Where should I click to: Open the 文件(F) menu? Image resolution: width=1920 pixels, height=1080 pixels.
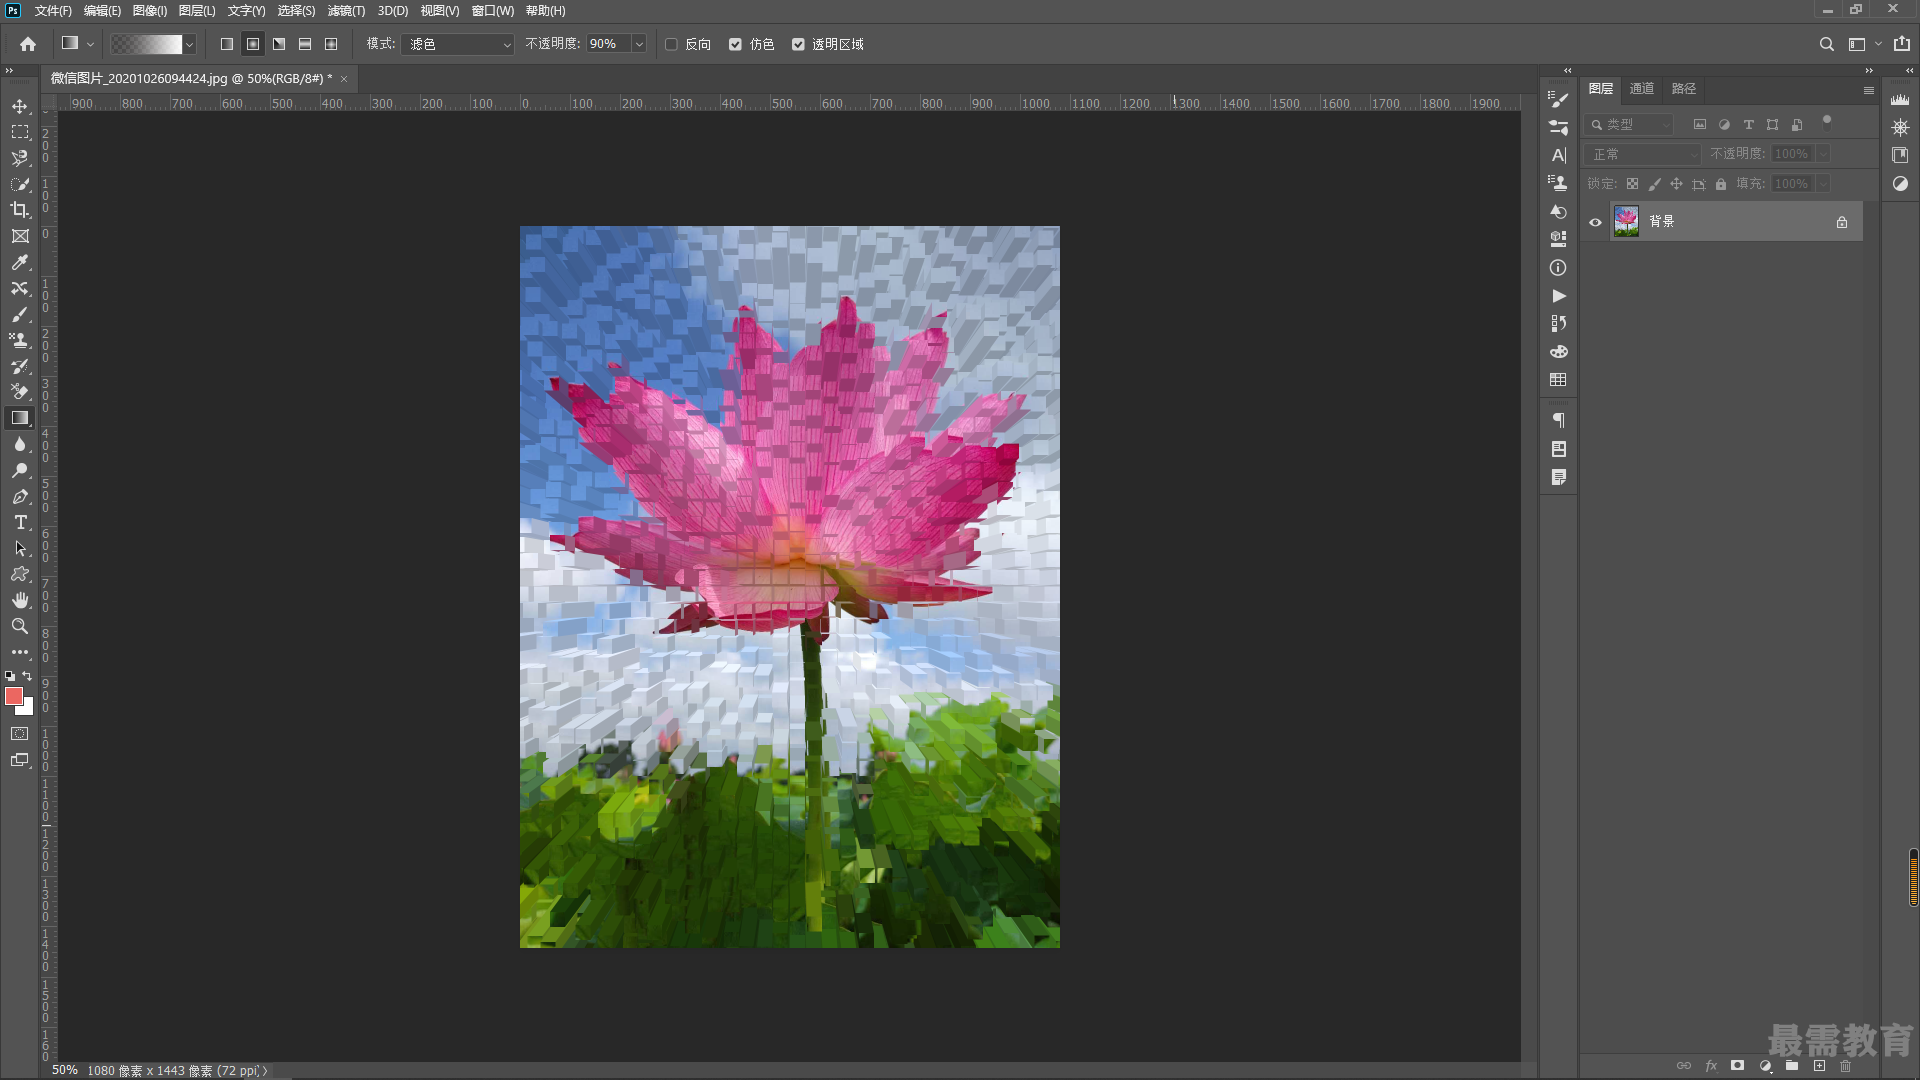pyautogui.click(x=53, y=11)
